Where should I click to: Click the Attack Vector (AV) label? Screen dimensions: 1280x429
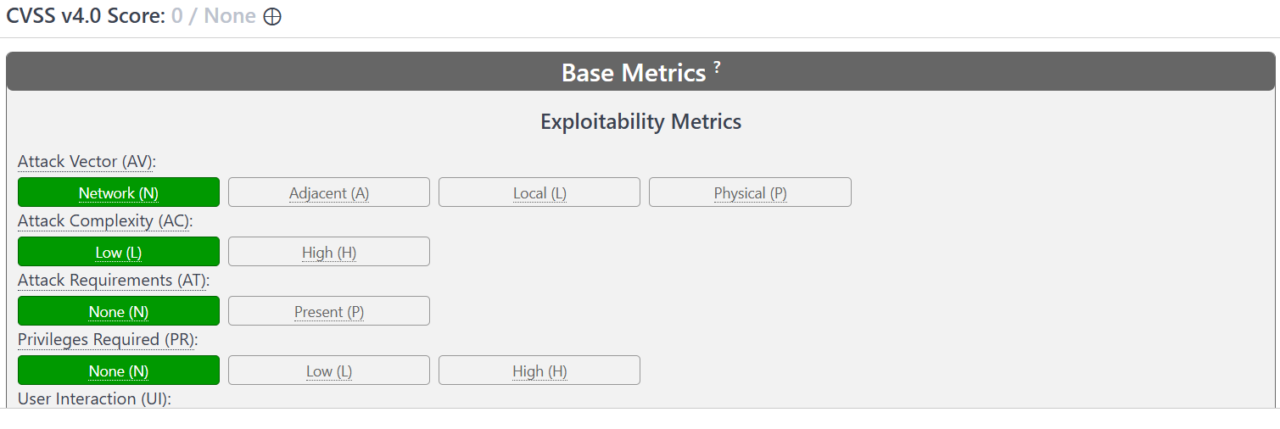pos(87,162)
